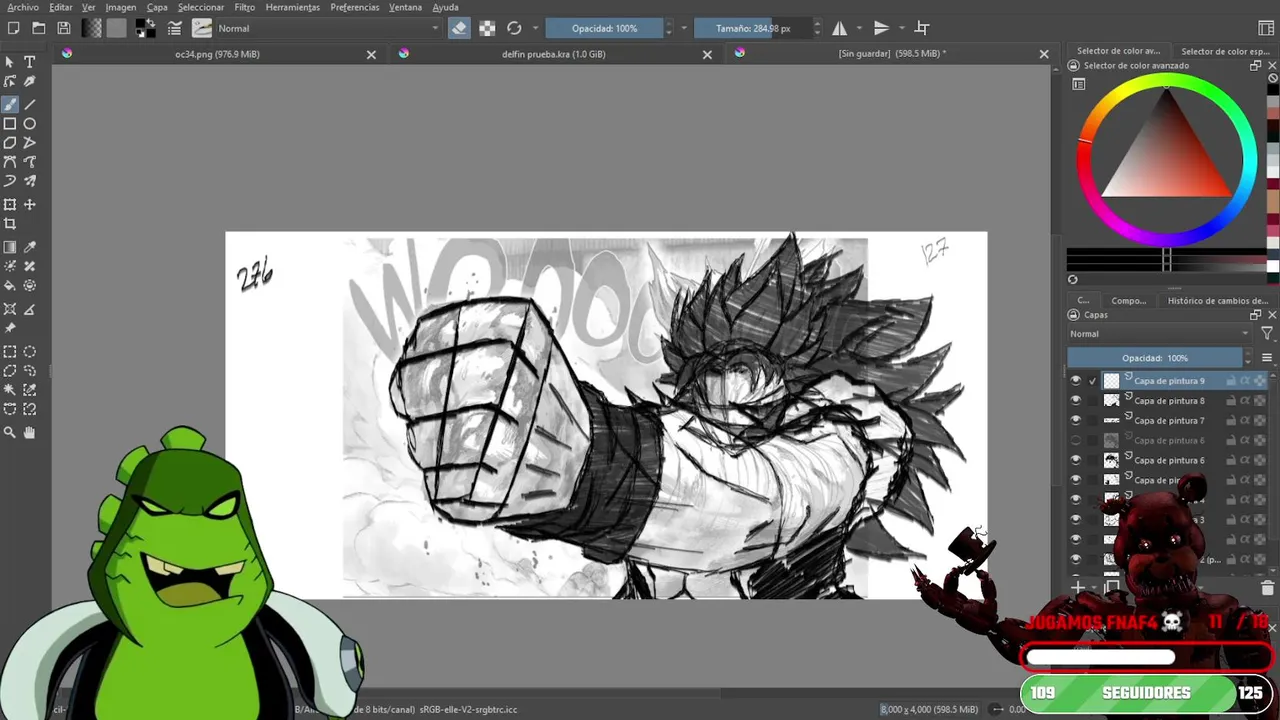Select the polygon tool
Screen dimensions: 1280x720
tap(10, 143)
